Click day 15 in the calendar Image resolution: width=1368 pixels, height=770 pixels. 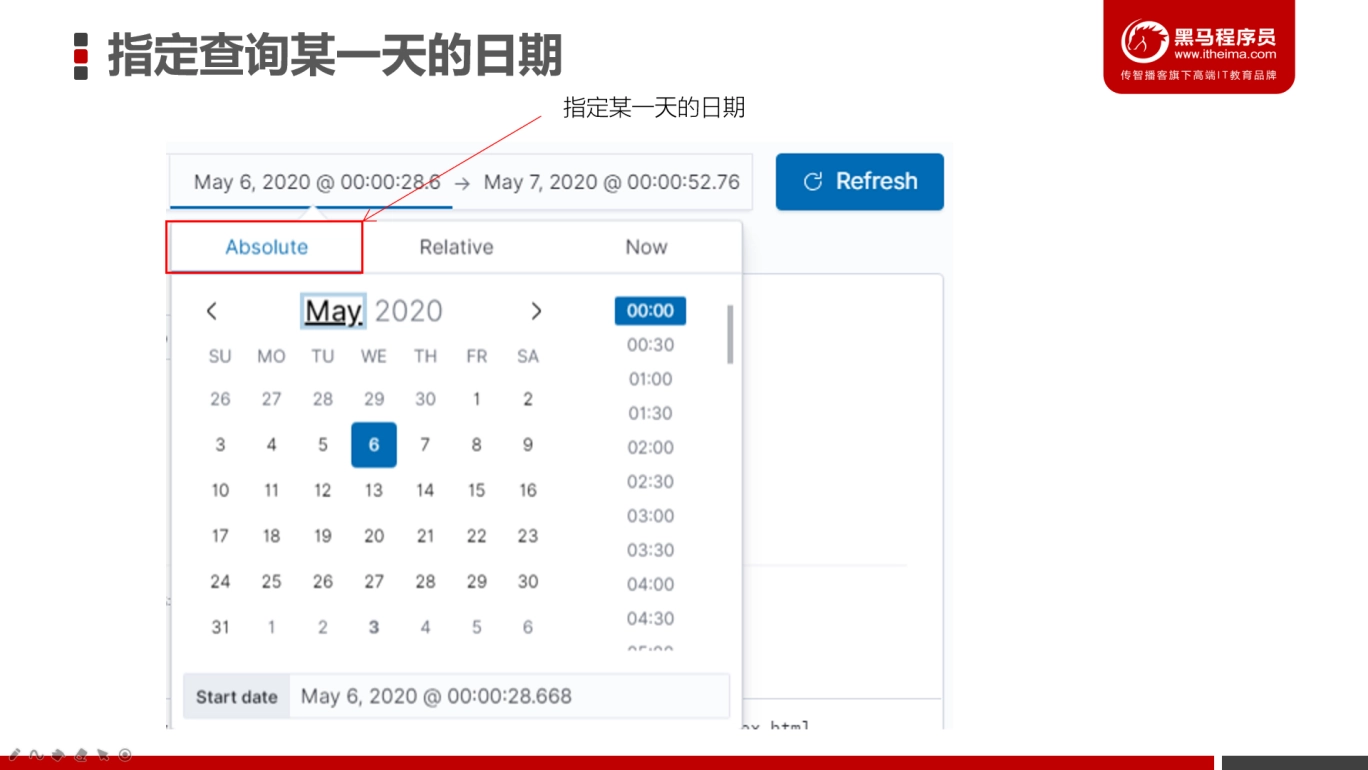(x=477, y=490)
